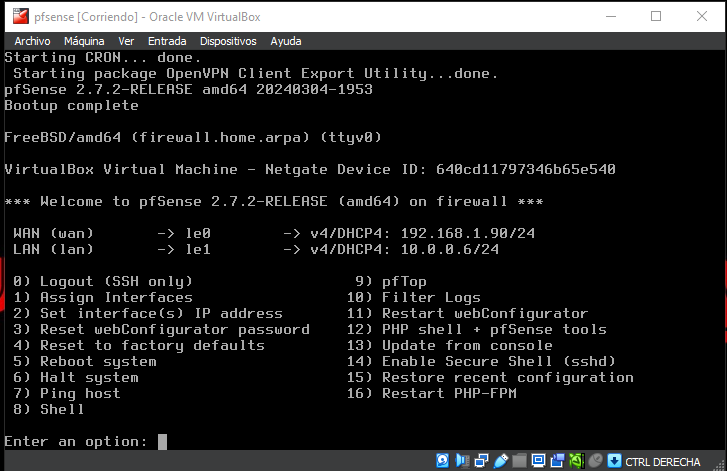Click '2) Set interface(s) IP address' line
Viewport: 727px width, 471px height.
point(147,313)
